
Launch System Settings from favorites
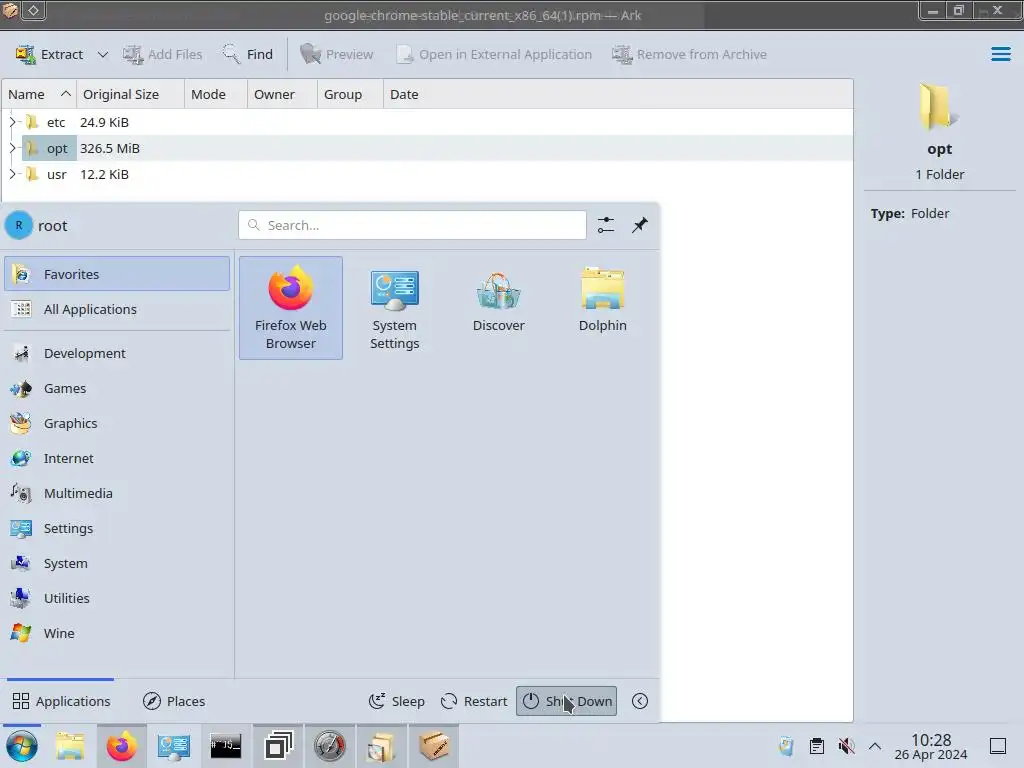[x=394, y=308]
